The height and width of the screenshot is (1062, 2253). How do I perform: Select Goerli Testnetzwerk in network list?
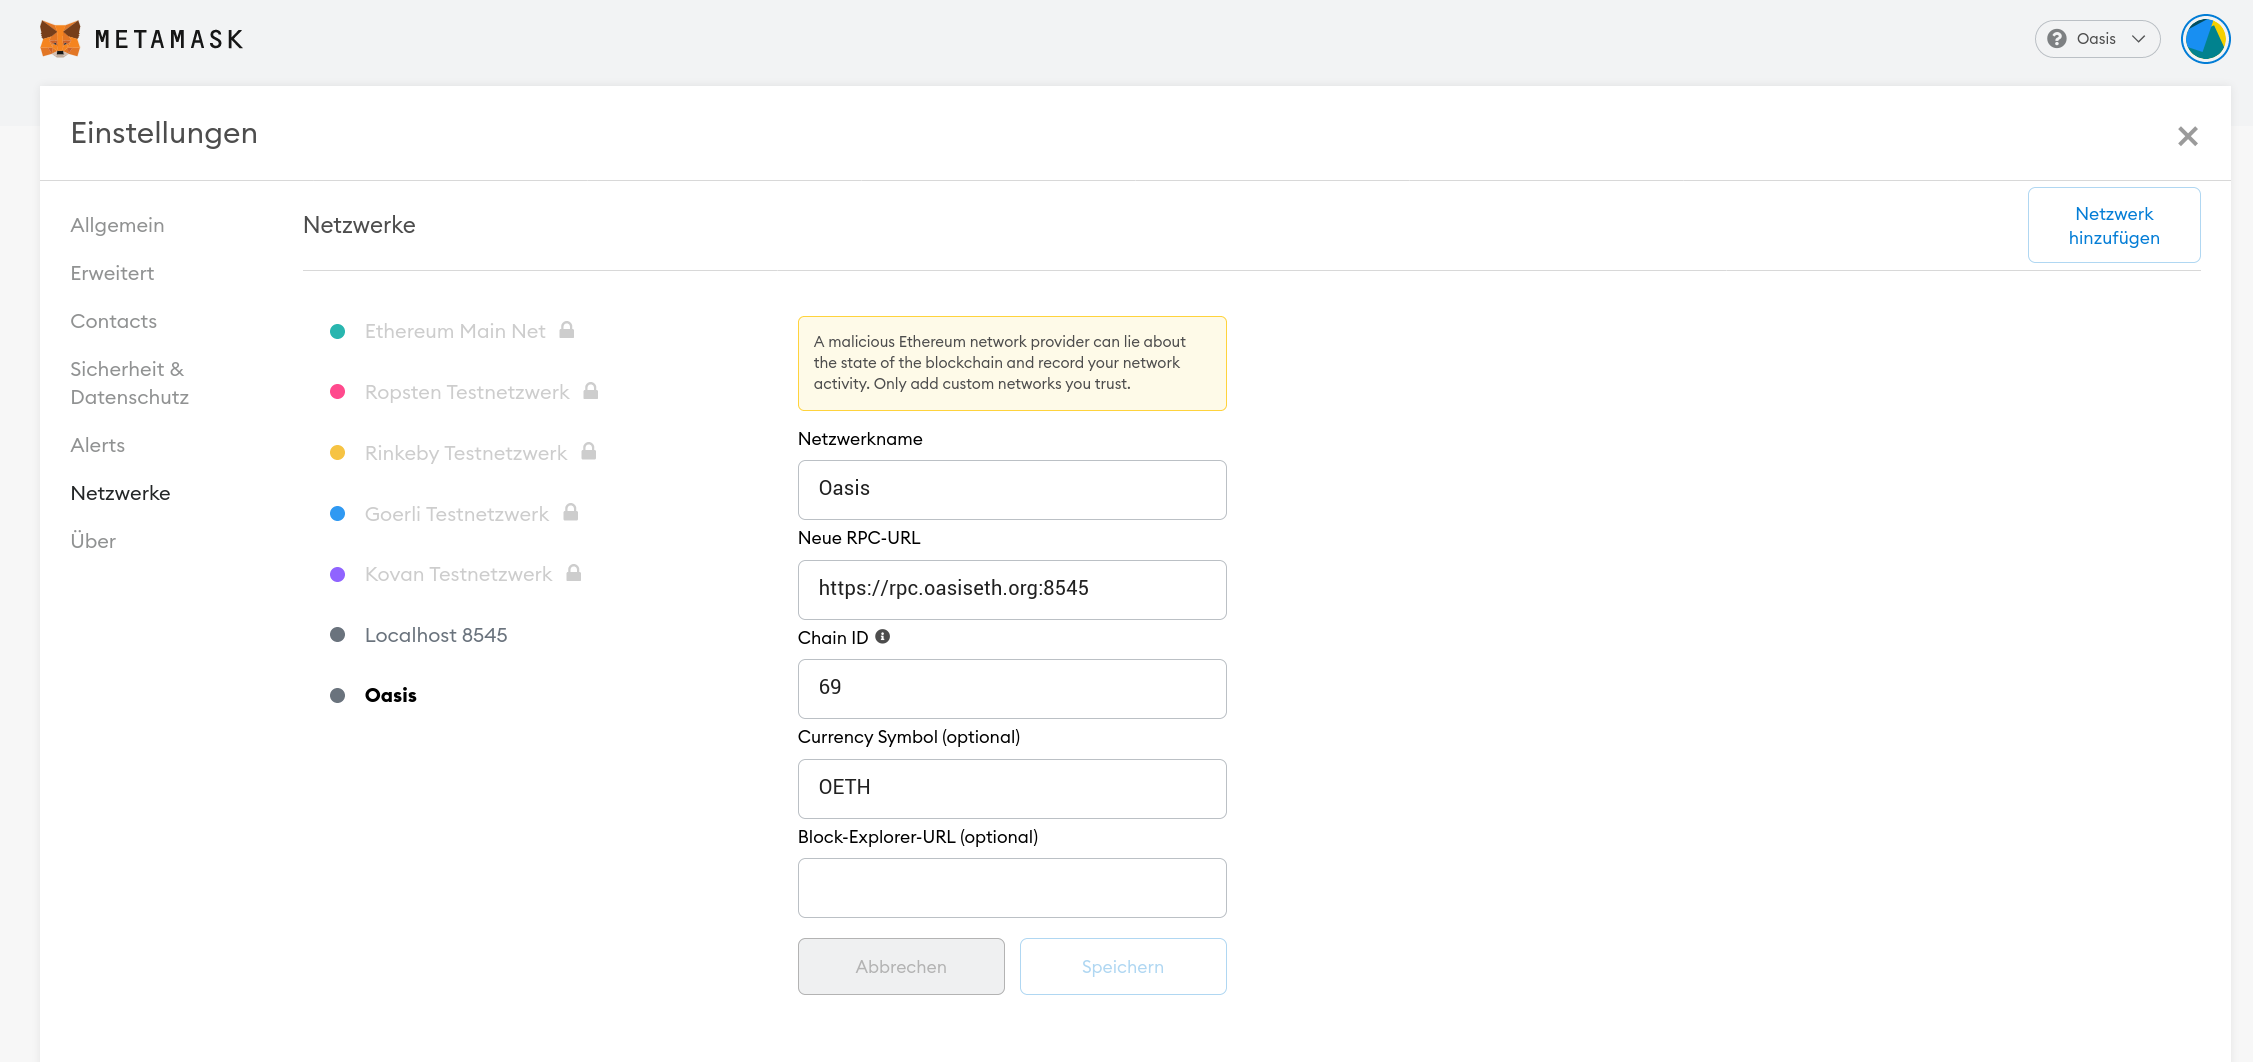coord(457,514)
